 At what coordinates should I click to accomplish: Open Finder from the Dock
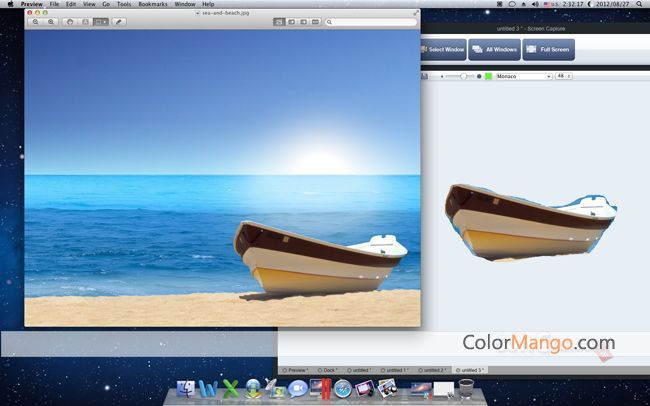tap(185, 389)
